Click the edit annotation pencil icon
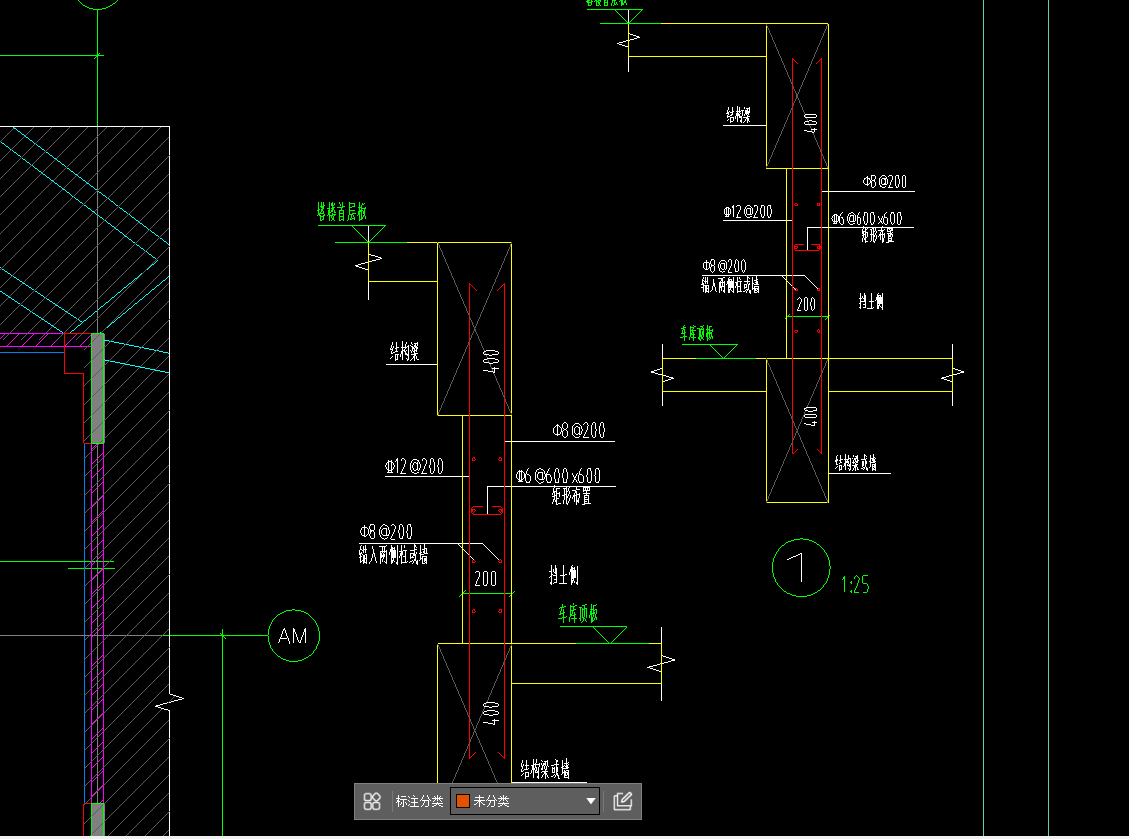 coord(624,801)
